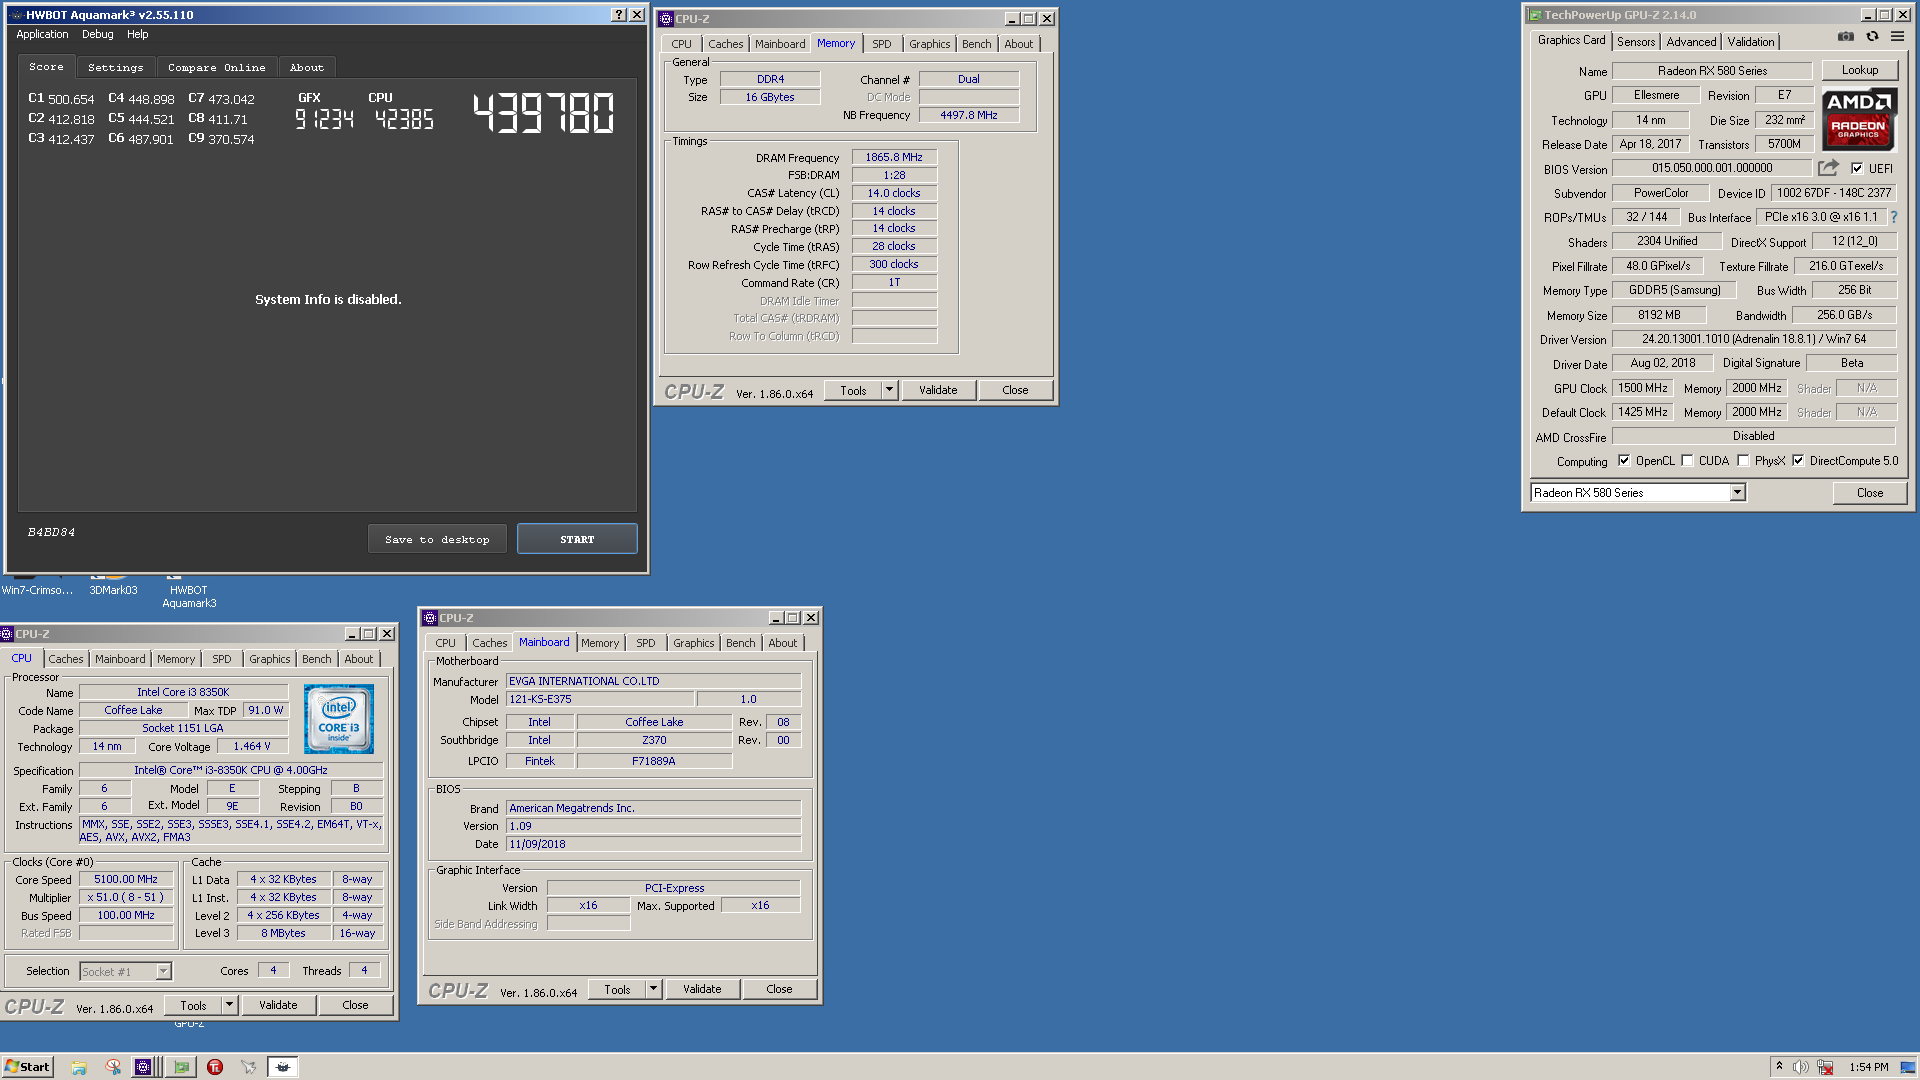Click the disconnected network tray icon
The image size is (1920, 1080).
coord(1825,1067)
